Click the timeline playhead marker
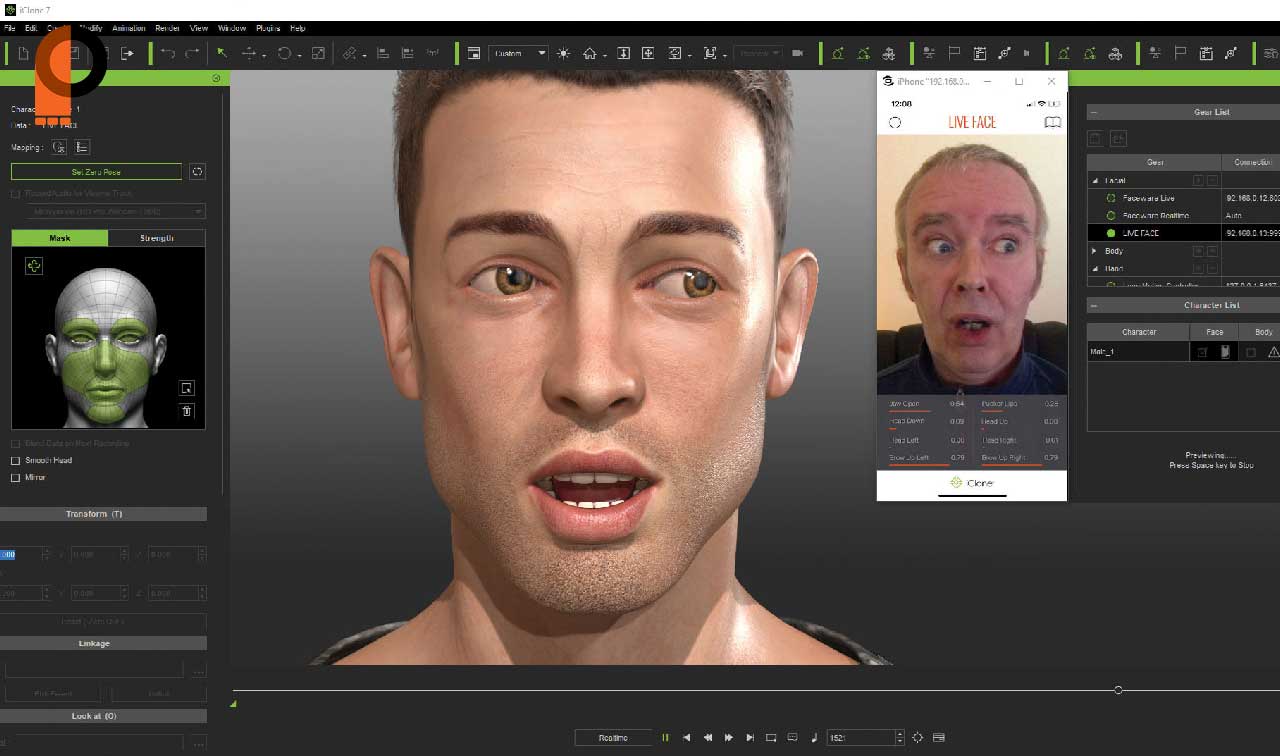The height and width of the screenshot is (756, 1280). point(1118,690)
